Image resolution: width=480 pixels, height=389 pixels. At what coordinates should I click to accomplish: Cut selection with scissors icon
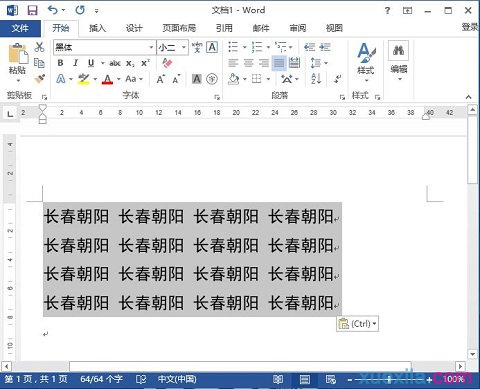[x=39, y=47]
